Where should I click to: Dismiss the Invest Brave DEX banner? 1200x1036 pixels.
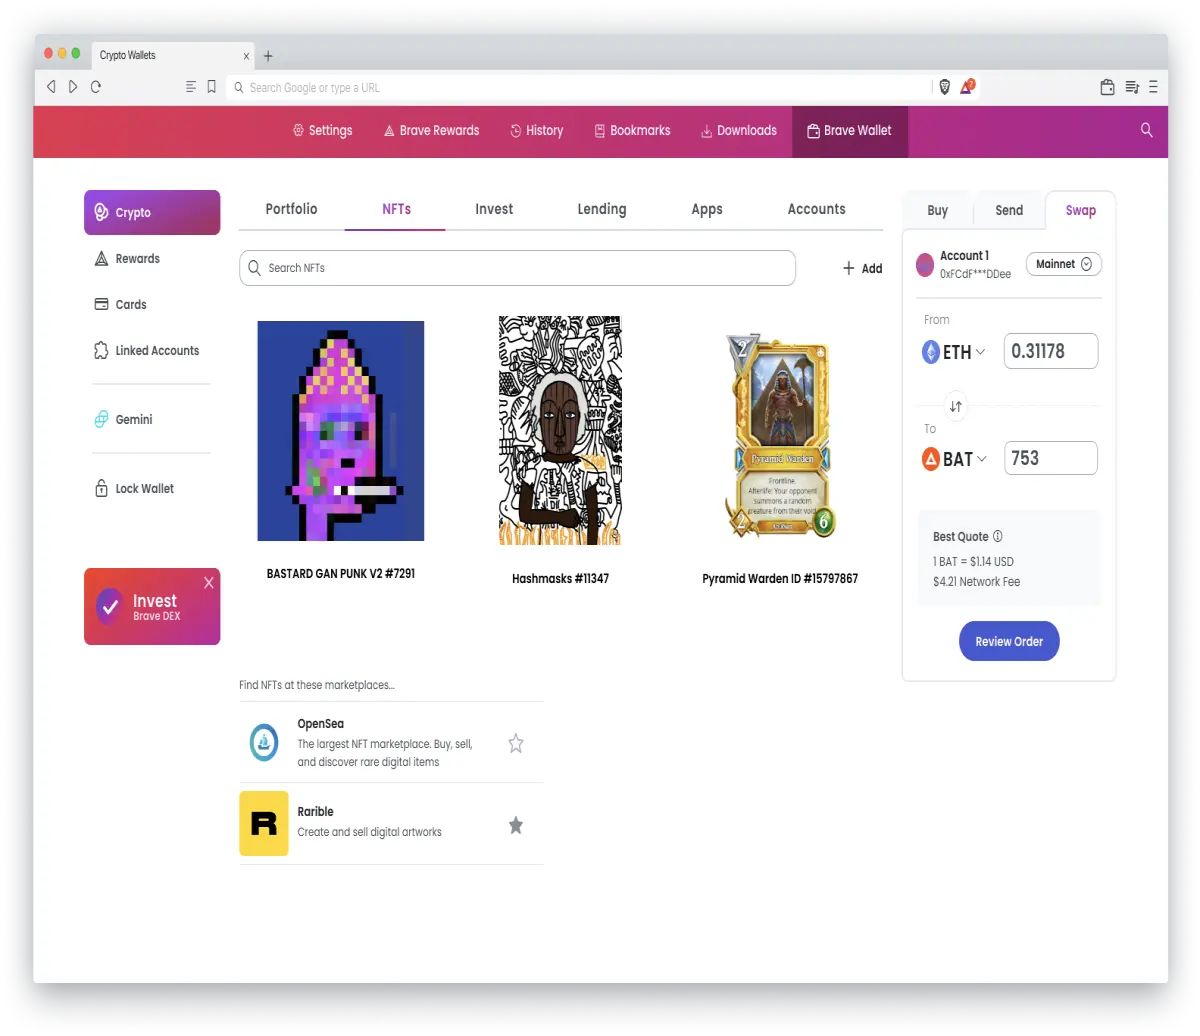[x=209, y=583]
